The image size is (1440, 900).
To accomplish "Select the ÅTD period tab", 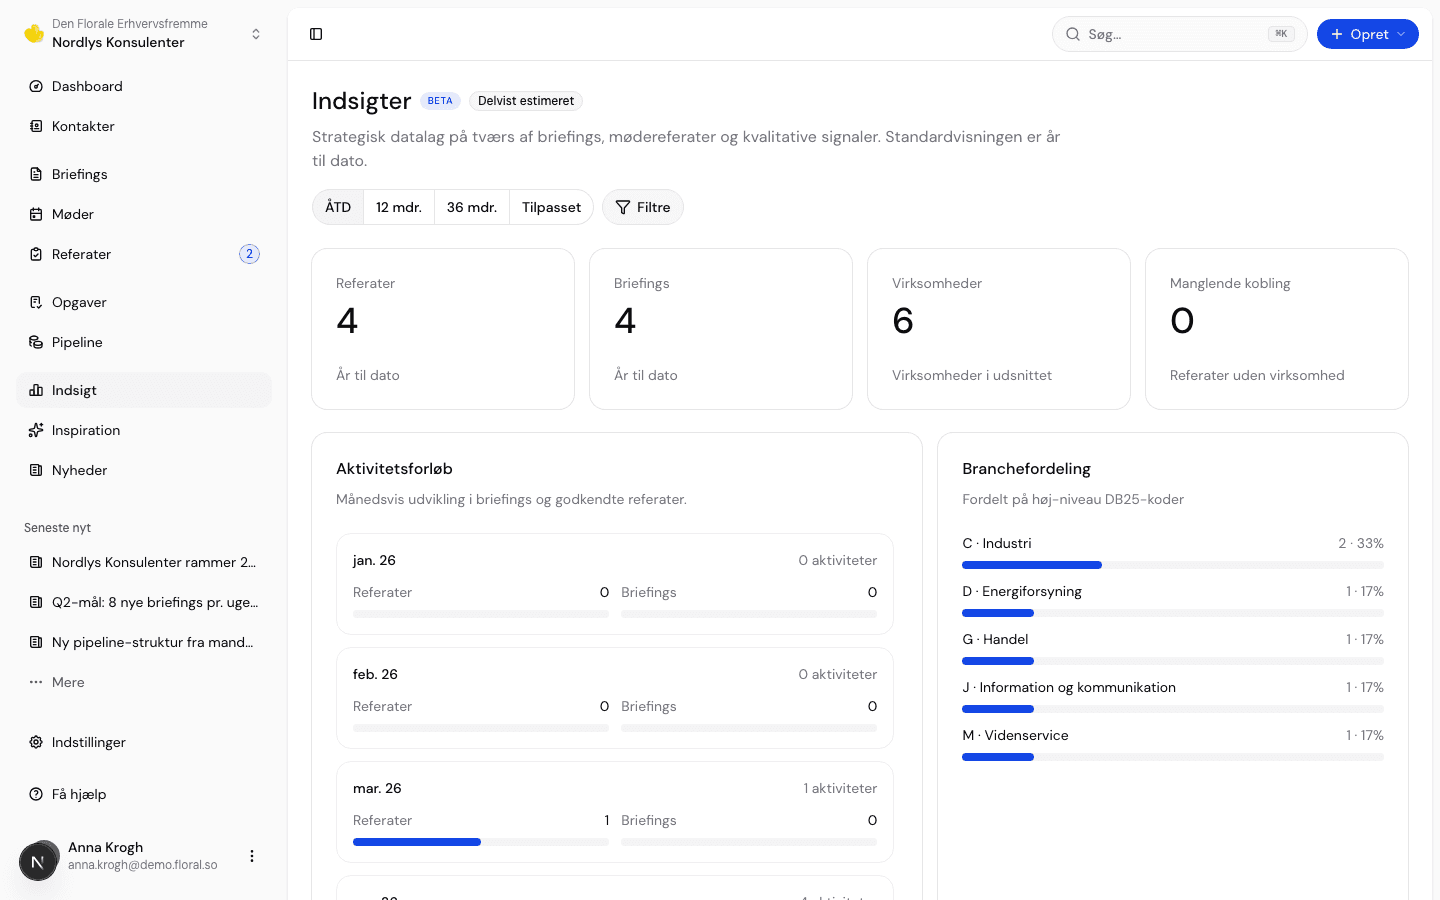I will pyautogui.click(x=338, y=207).
